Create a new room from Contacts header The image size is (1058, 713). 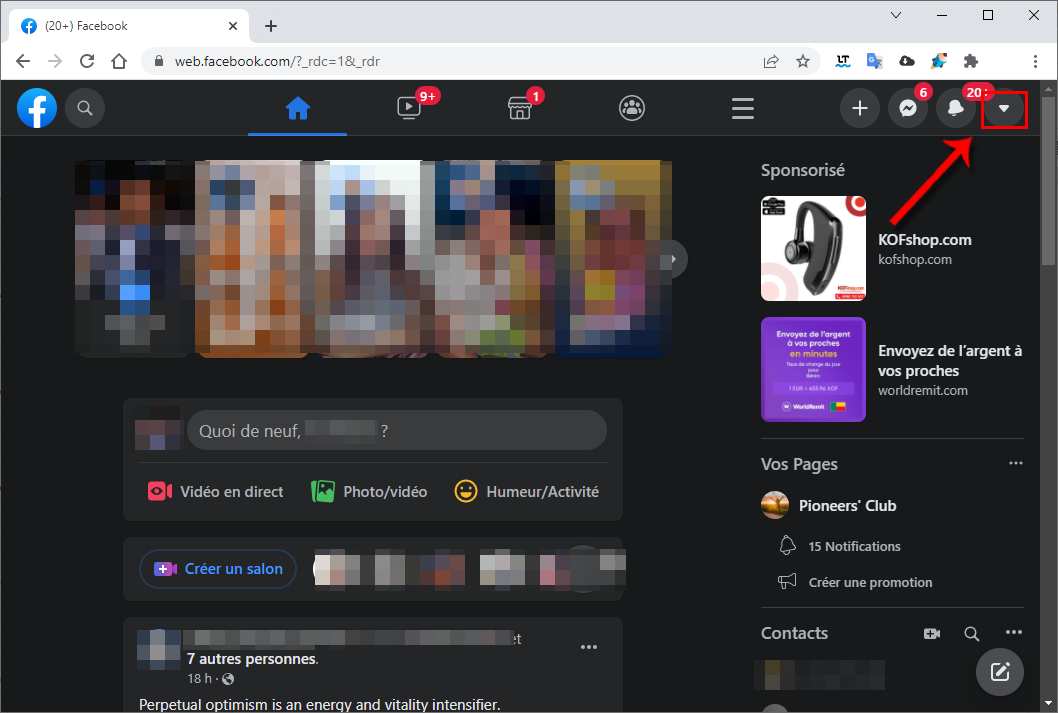tap(932, 633)
